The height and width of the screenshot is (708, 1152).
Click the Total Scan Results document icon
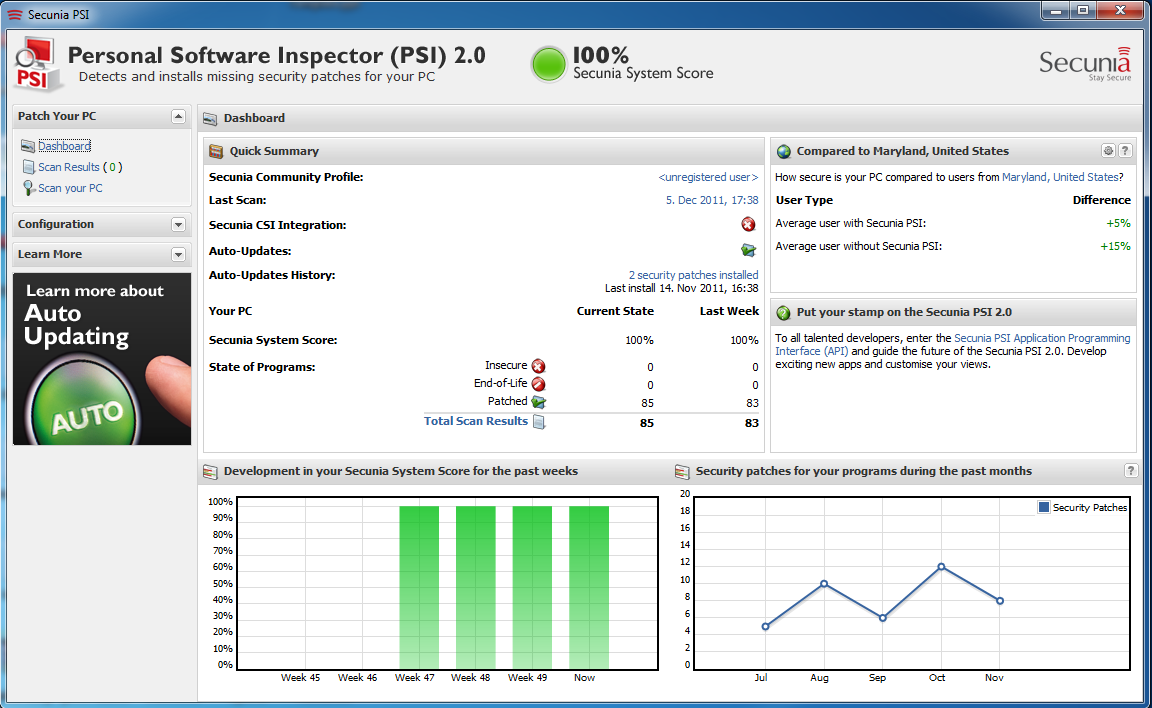click(539, 422)
